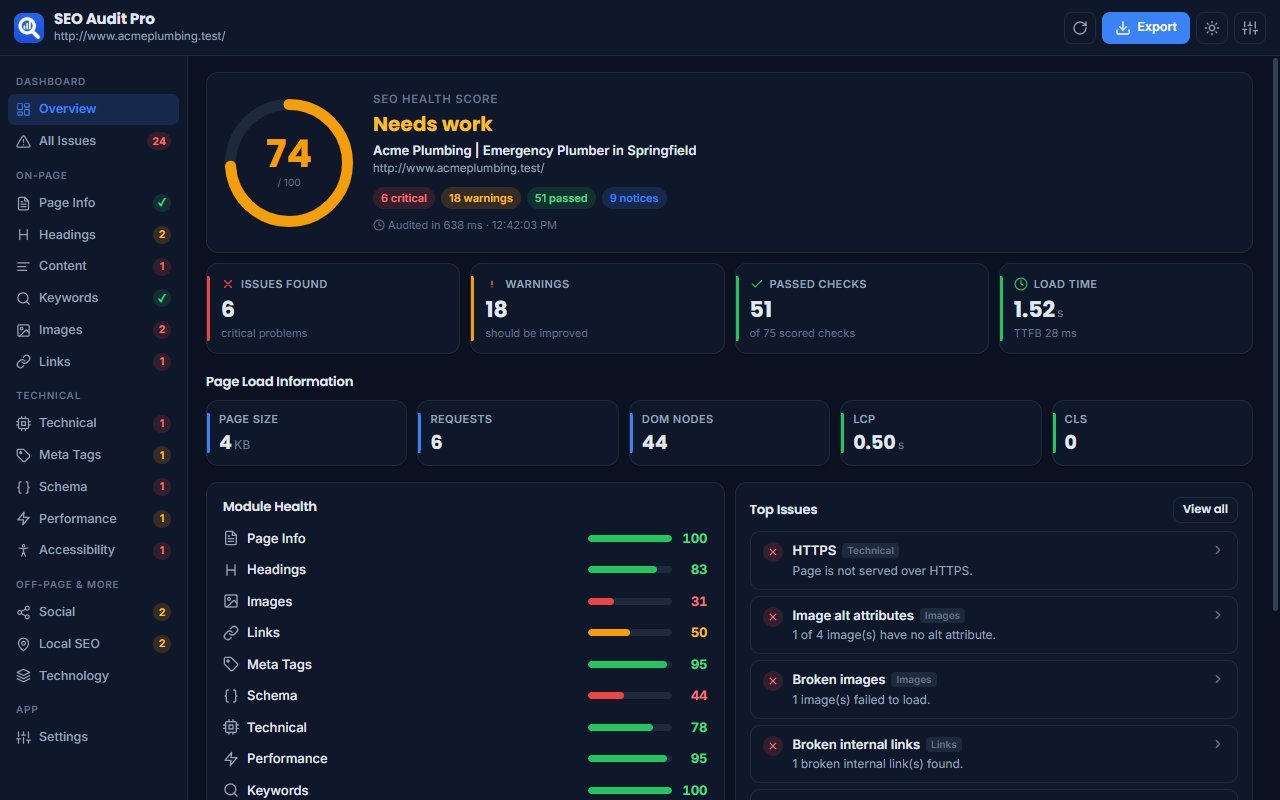Click the Links module health progress bar

coord(630,633)
